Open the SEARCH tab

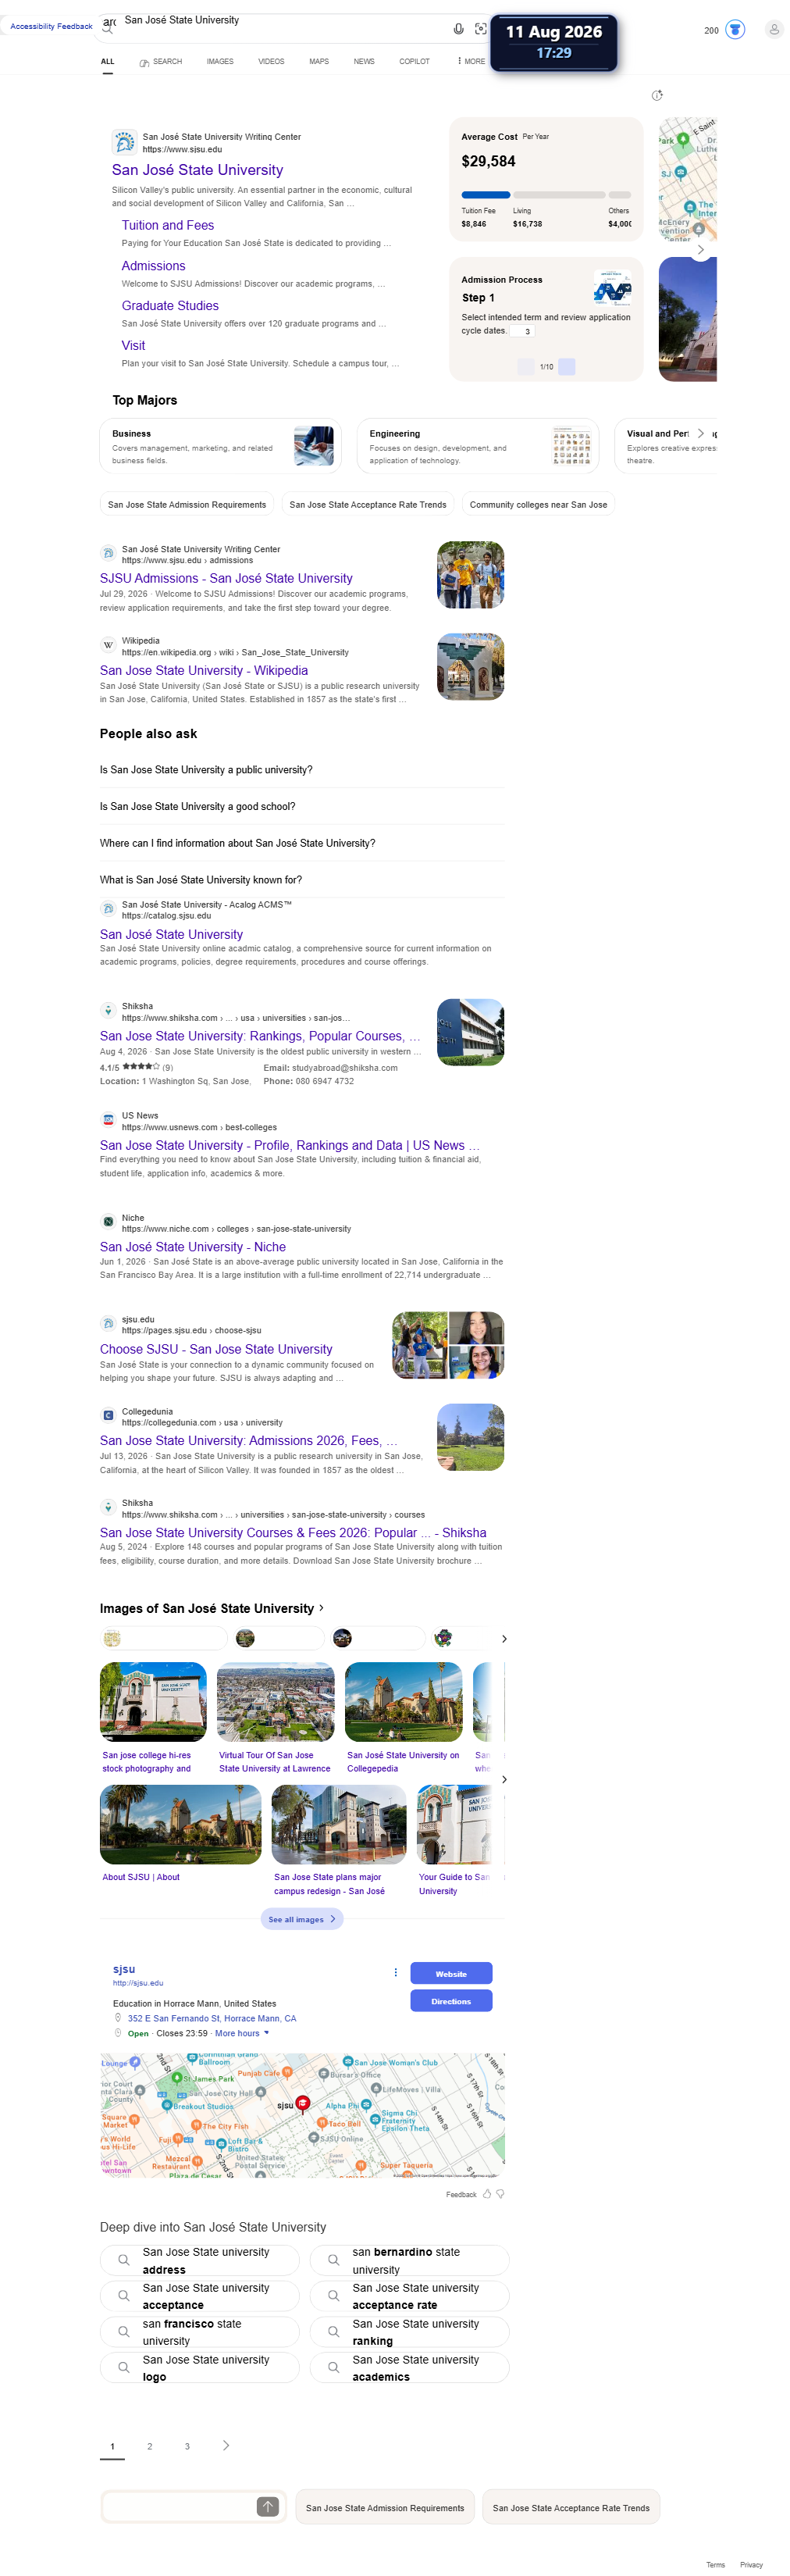tap(161, 62)
